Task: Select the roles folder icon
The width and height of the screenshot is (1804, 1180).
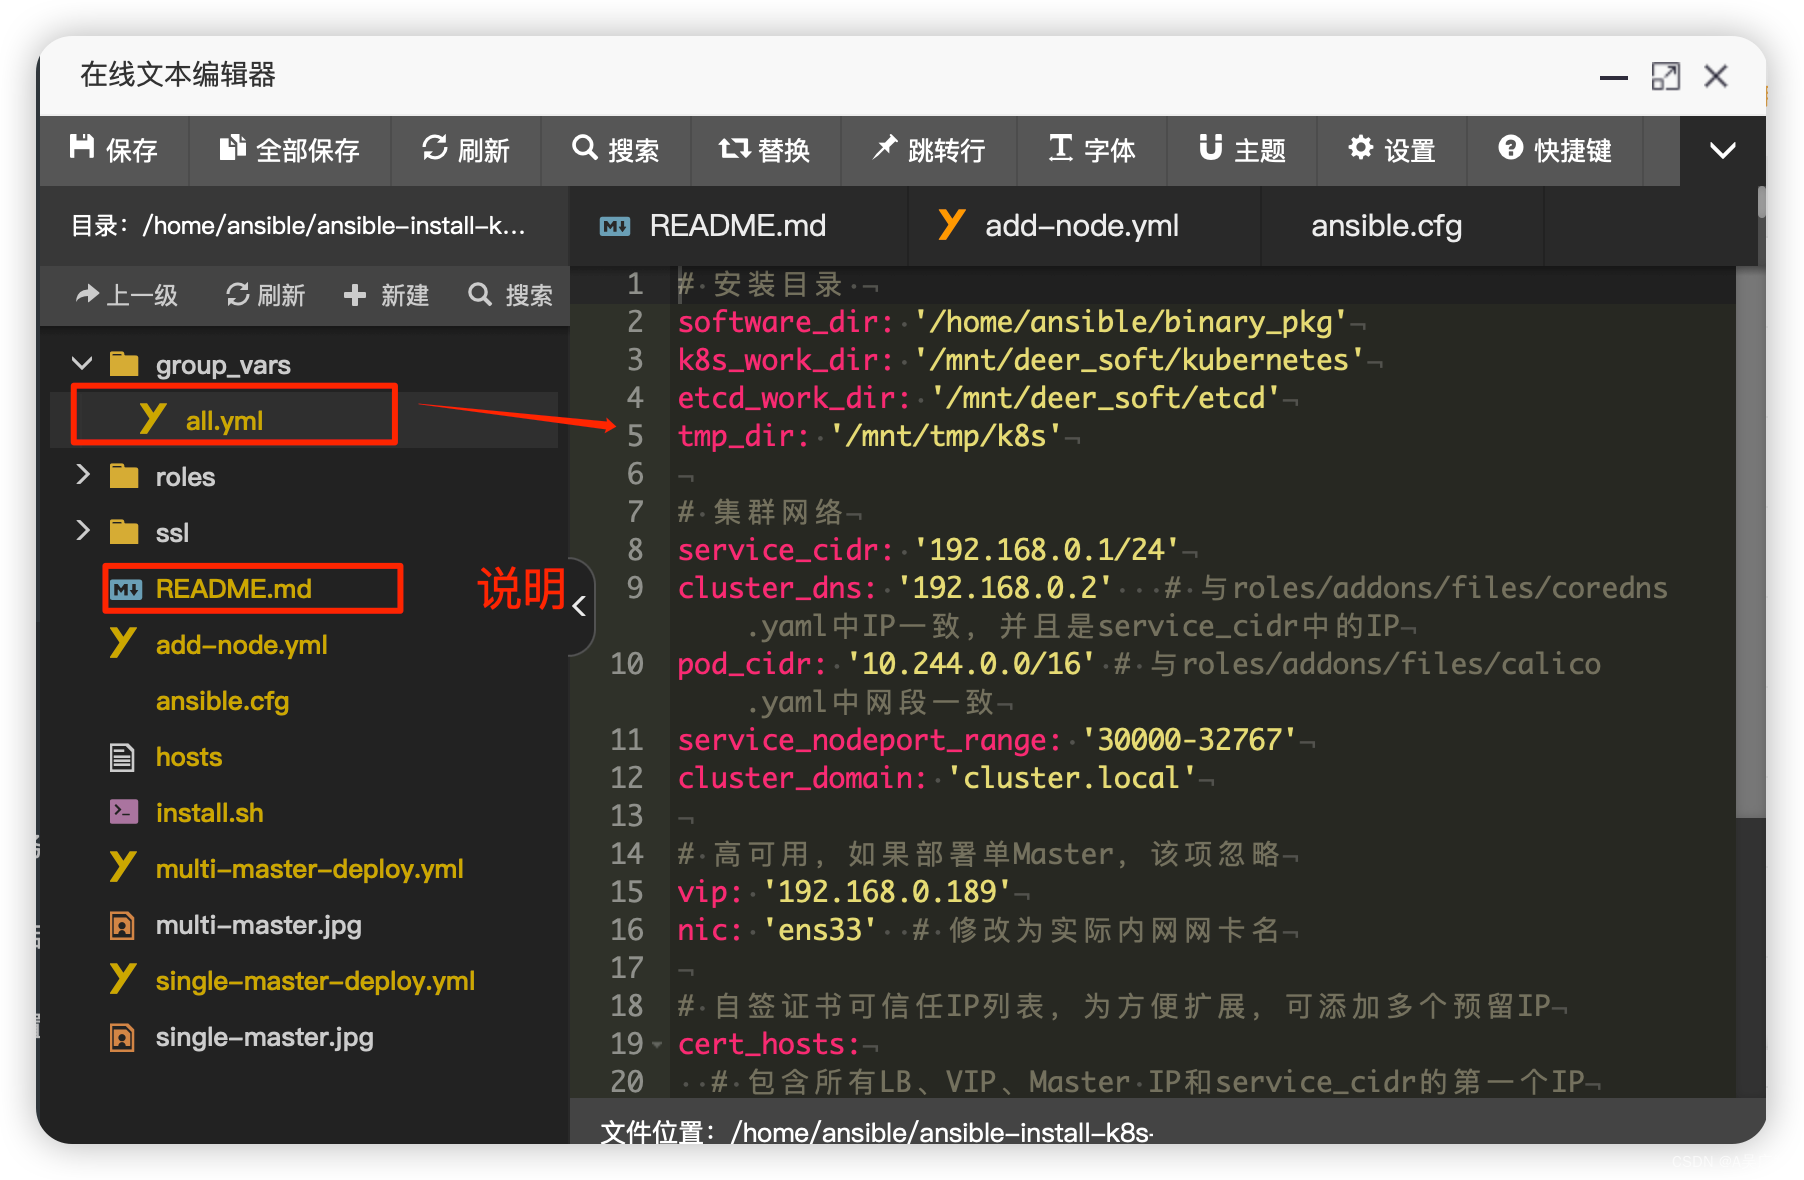Action: click(x=124, y=475)
